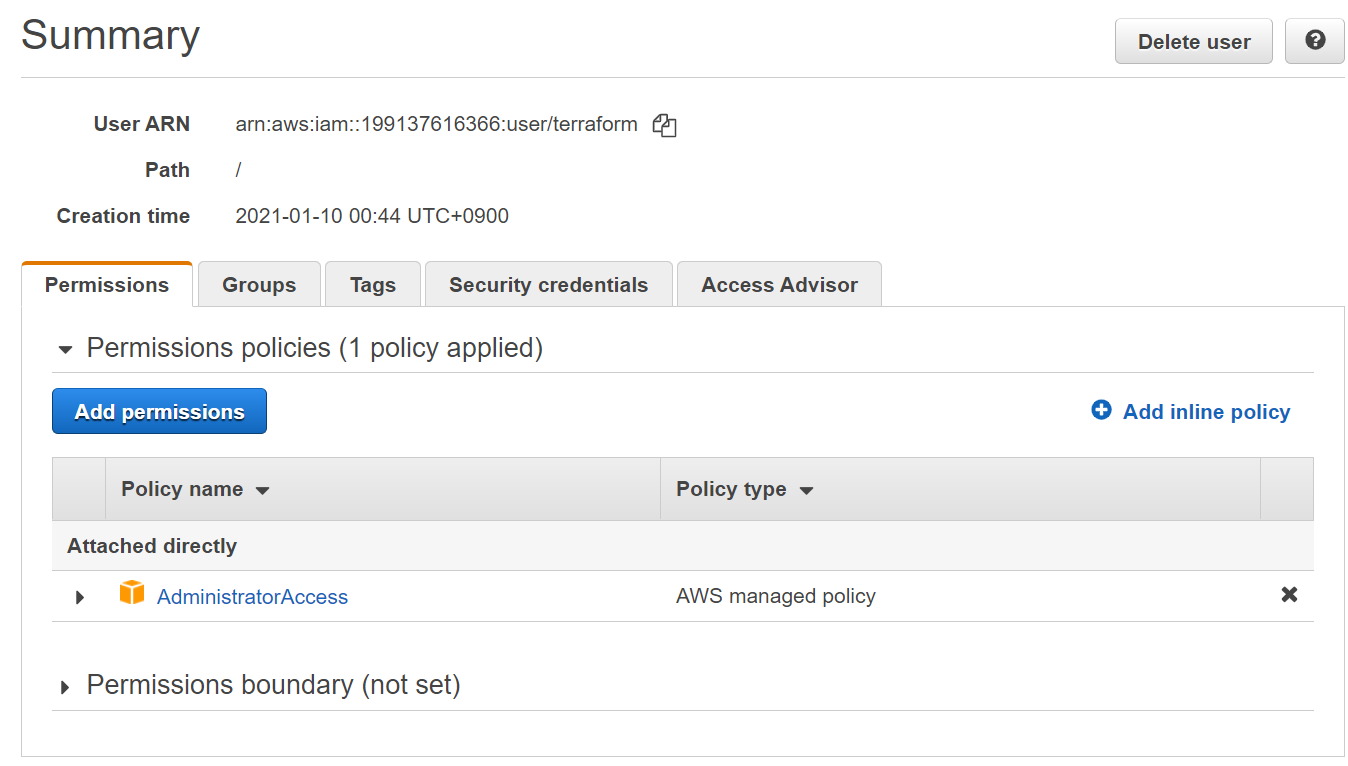Click the Attached directly group row
Image resolution: width=1348 pixels, height=766 pixels.
point(682,546)
